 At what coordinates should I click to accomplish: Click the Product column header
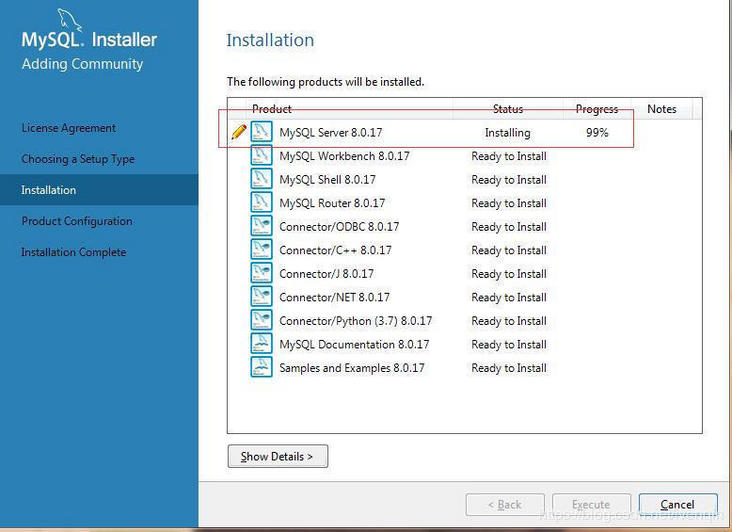272,109
